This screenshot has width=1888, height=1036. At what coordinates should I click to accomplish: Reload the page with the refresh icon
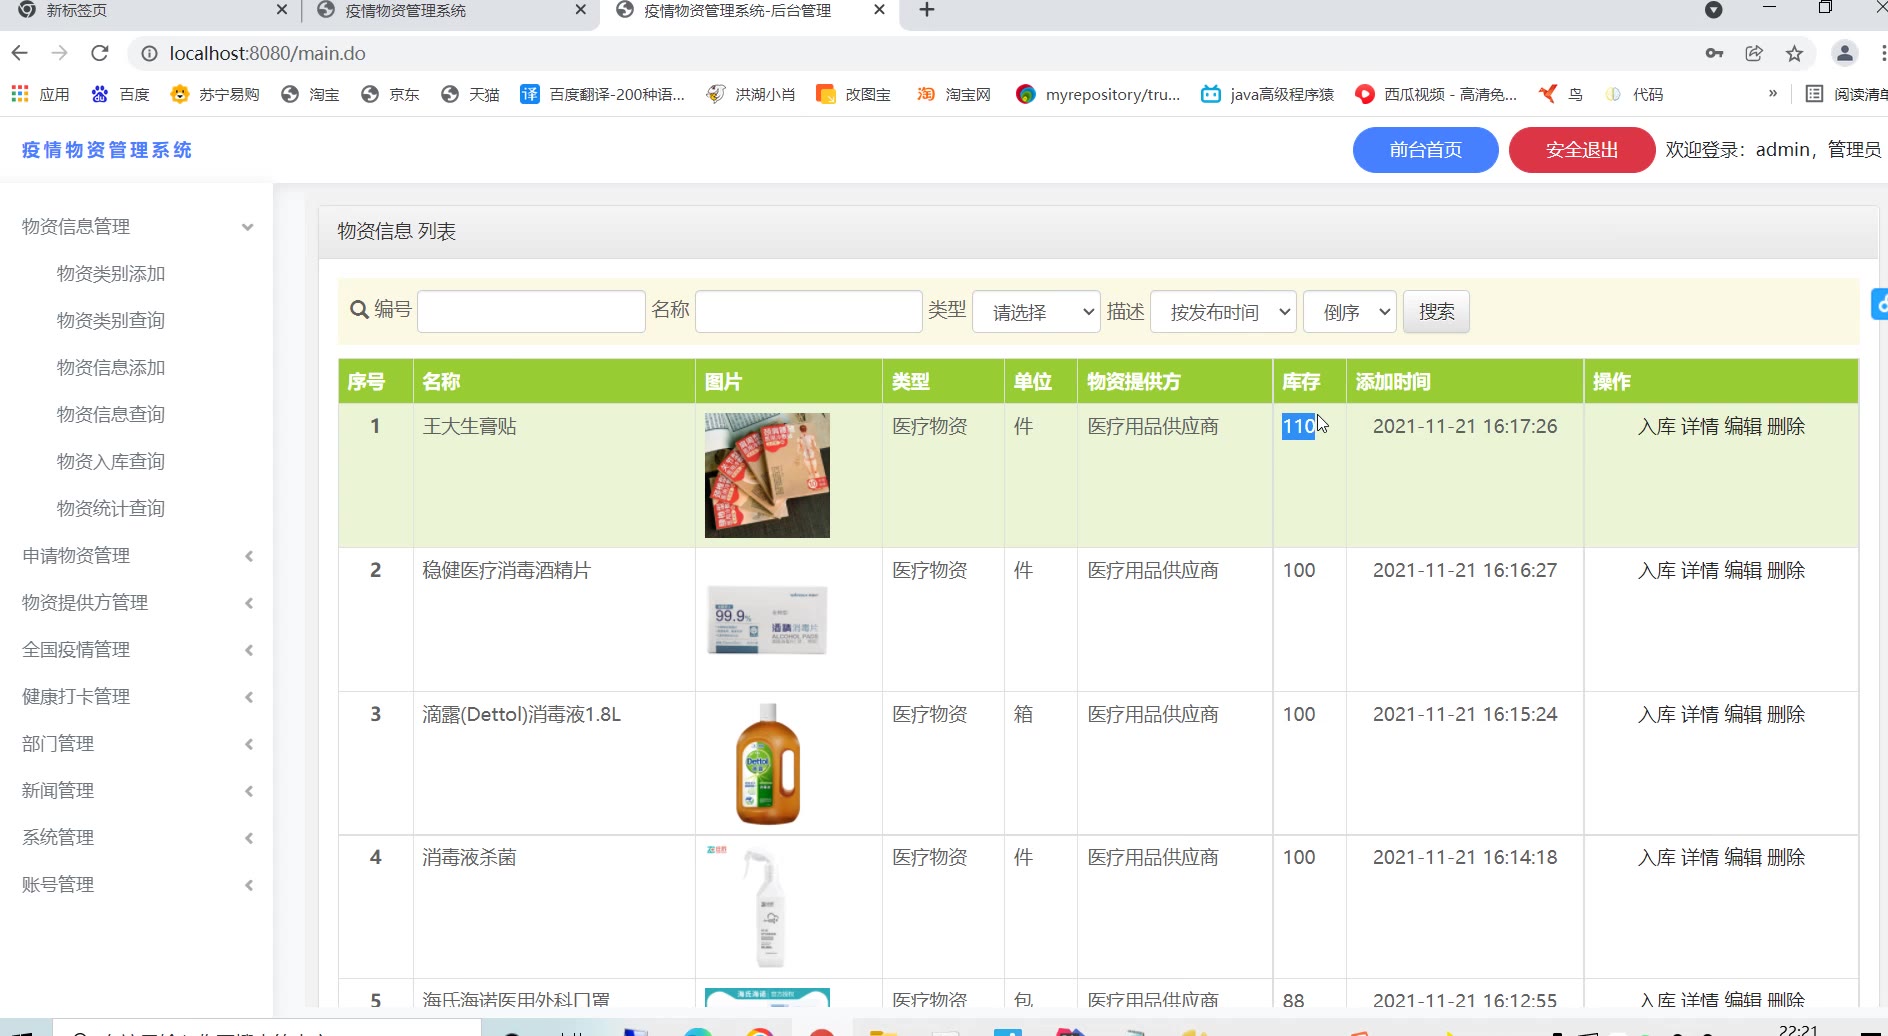point(99,53)
